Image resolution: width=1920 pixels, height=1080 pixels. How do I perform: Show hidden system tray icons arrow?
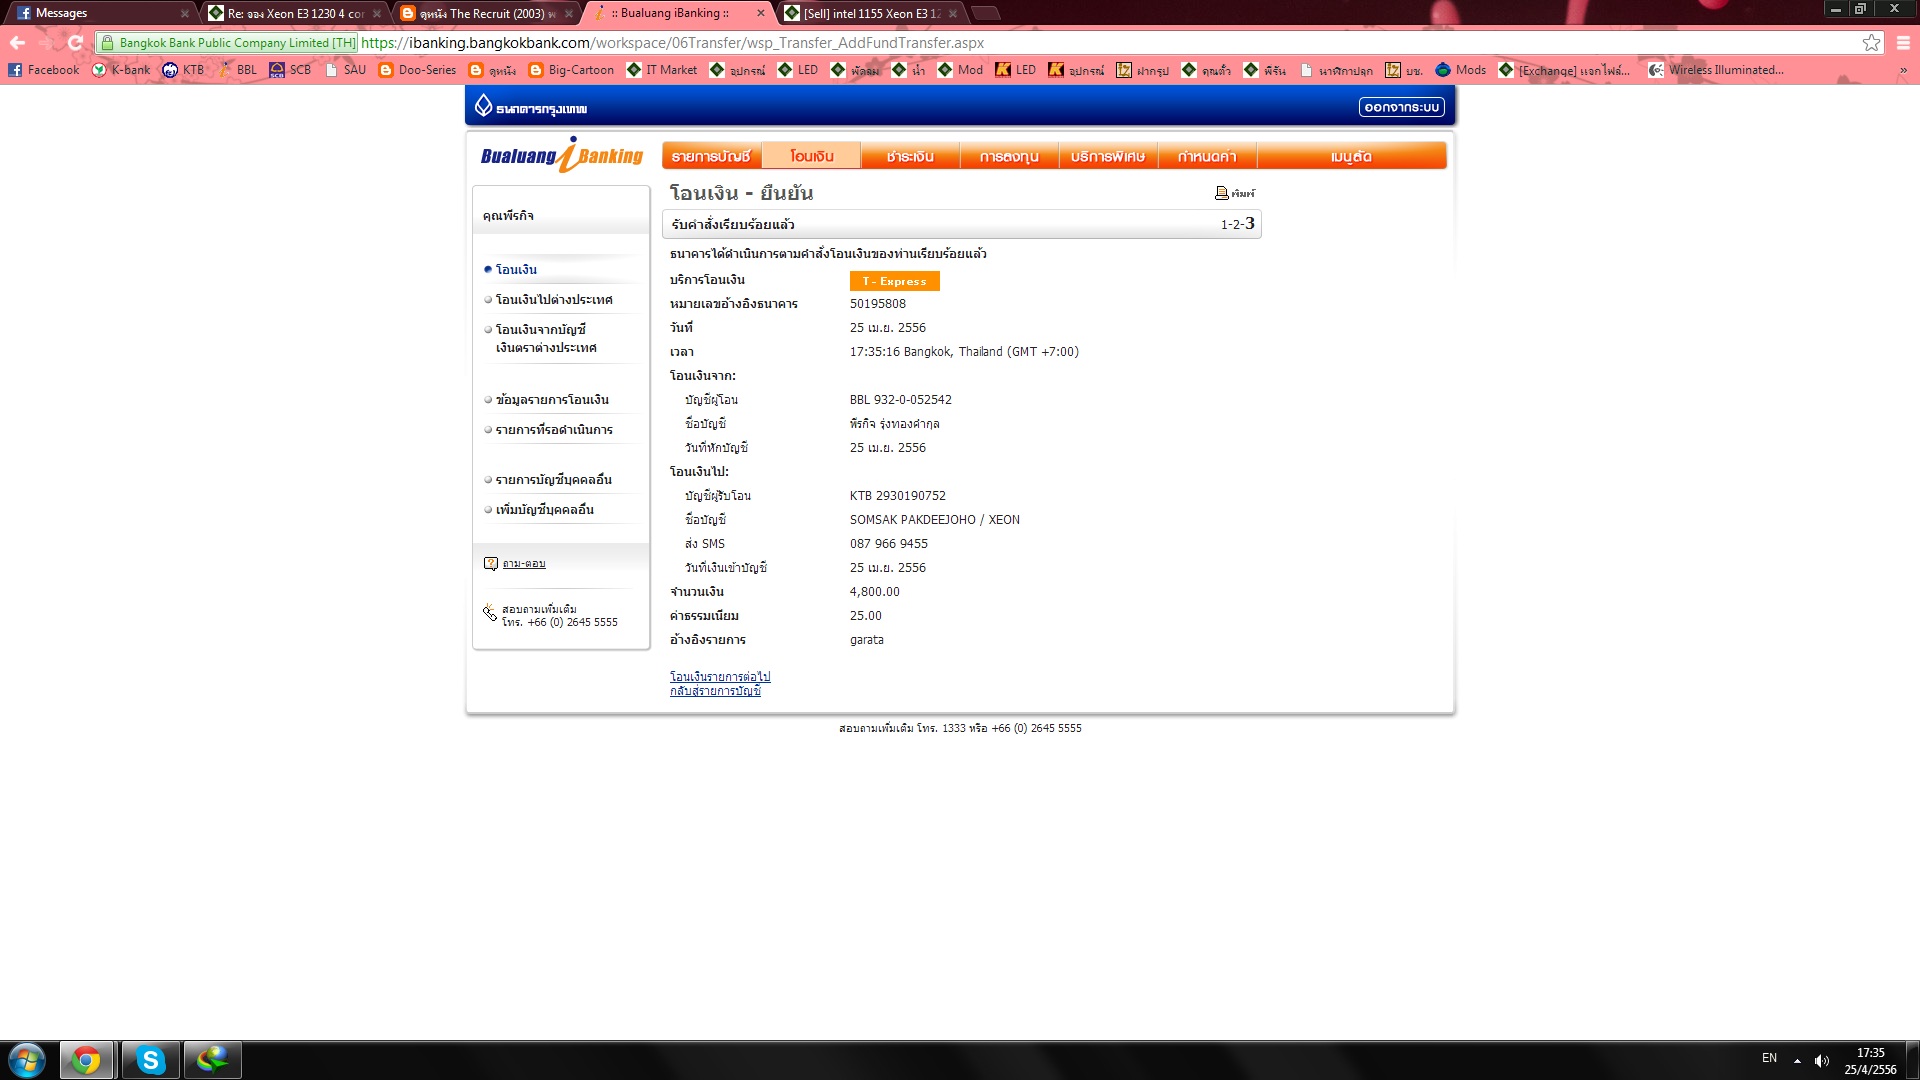point(1797,1061)
